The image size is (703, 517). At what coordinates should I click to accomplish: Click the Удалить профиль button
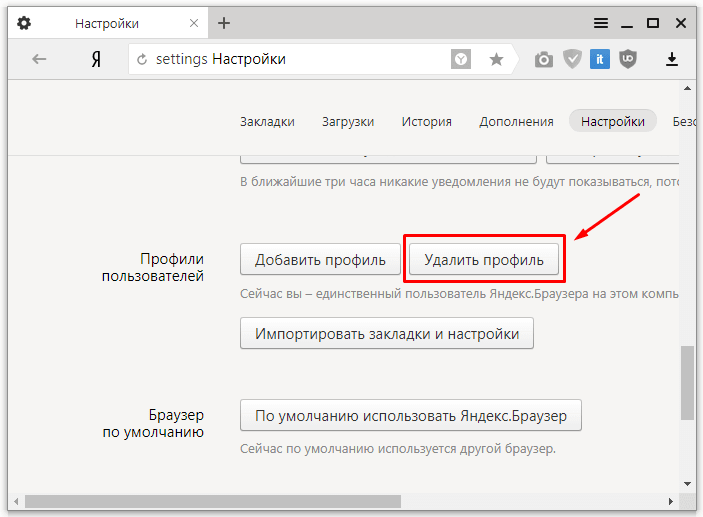[484, 259]
